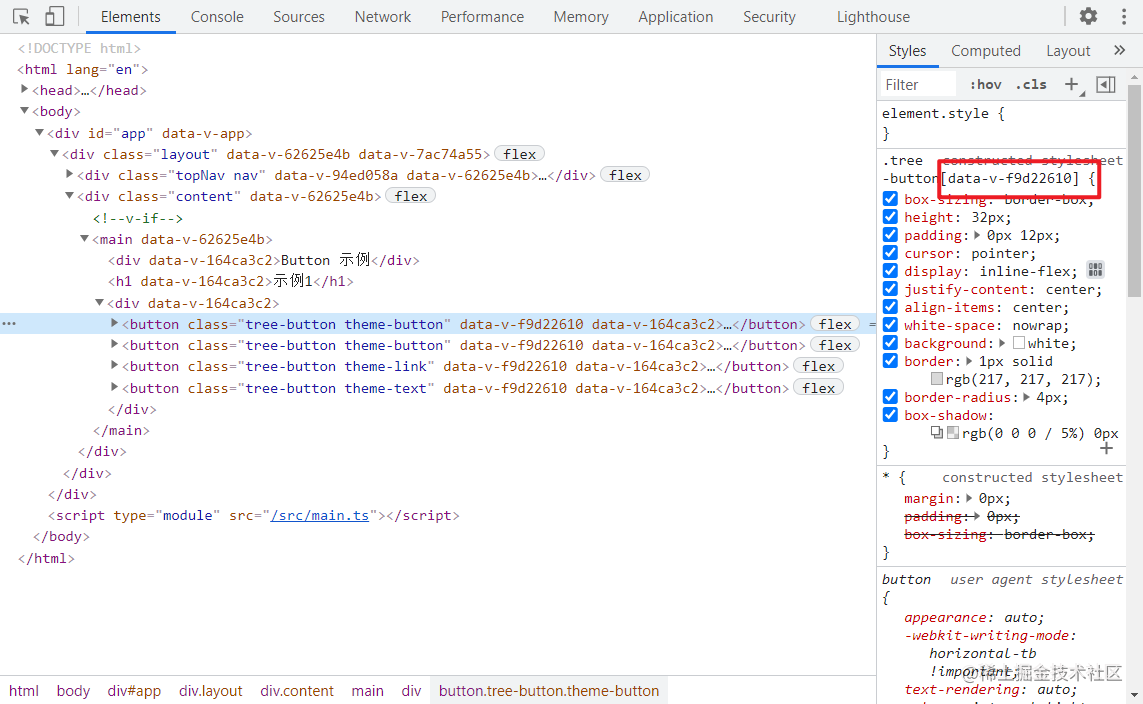Disable the cursor: pointer style
The height and width of the screenshot is (704, 1143).
coord(890,252)
